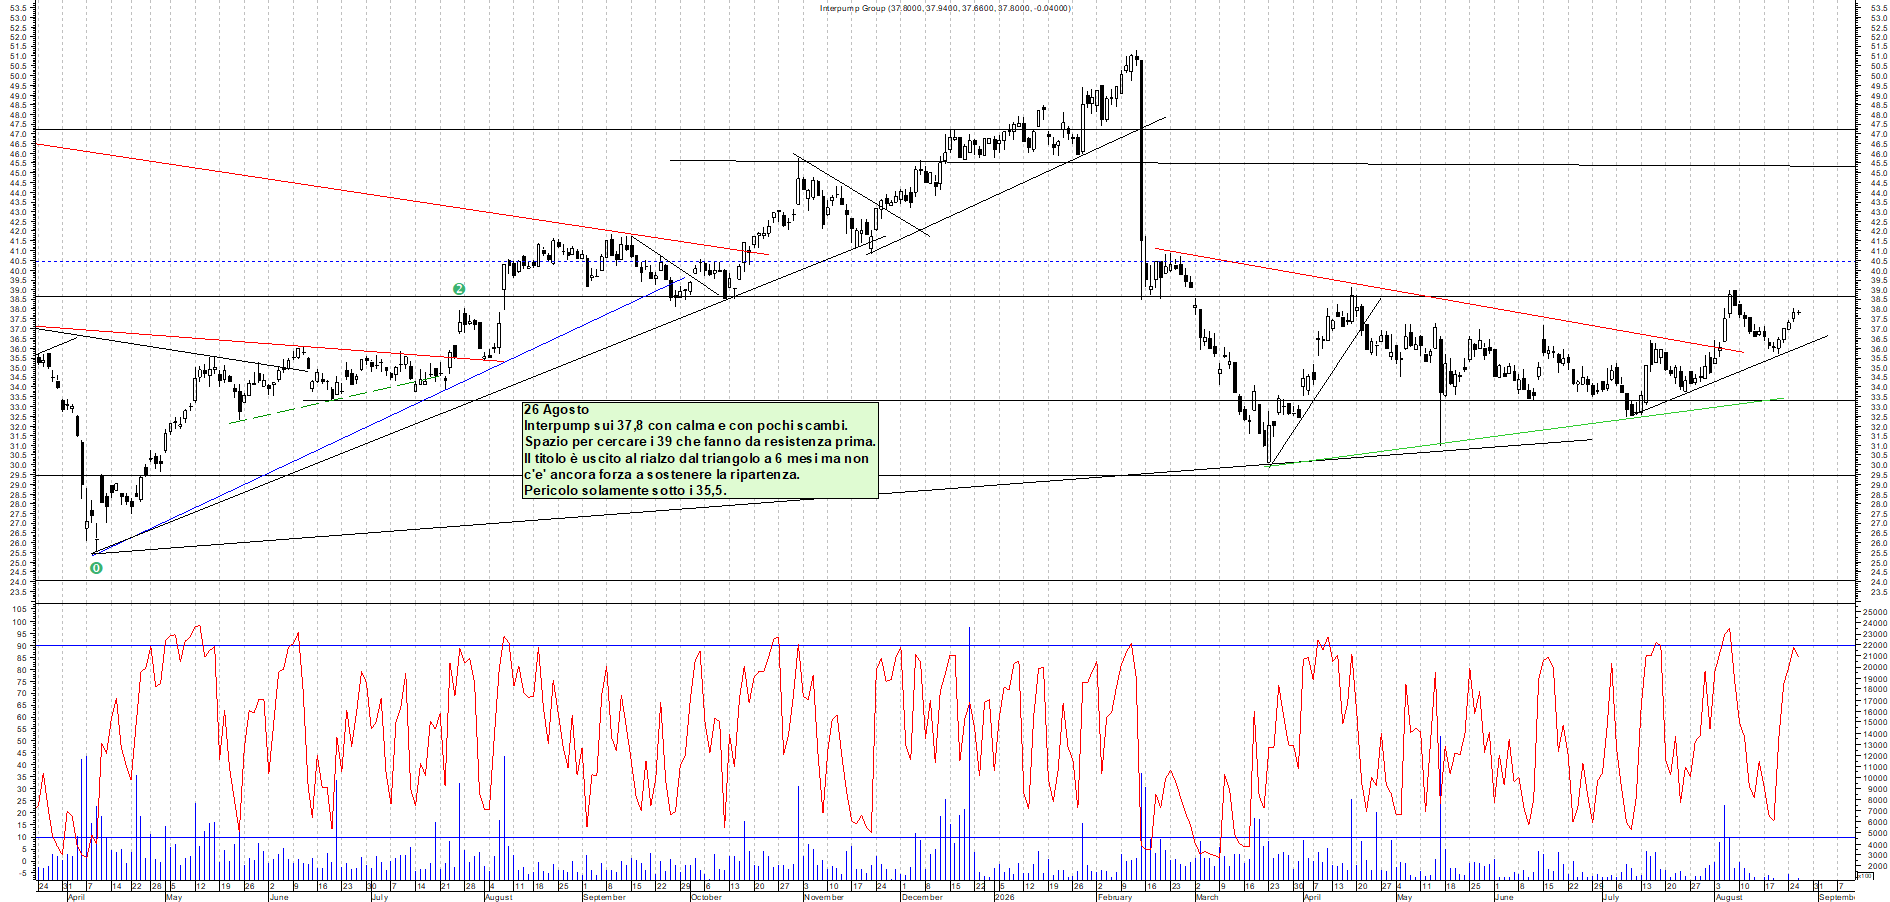Click the March label on the time axis
The height and width of the screenshot is (902, 1890).
(x=1207, y=897)
